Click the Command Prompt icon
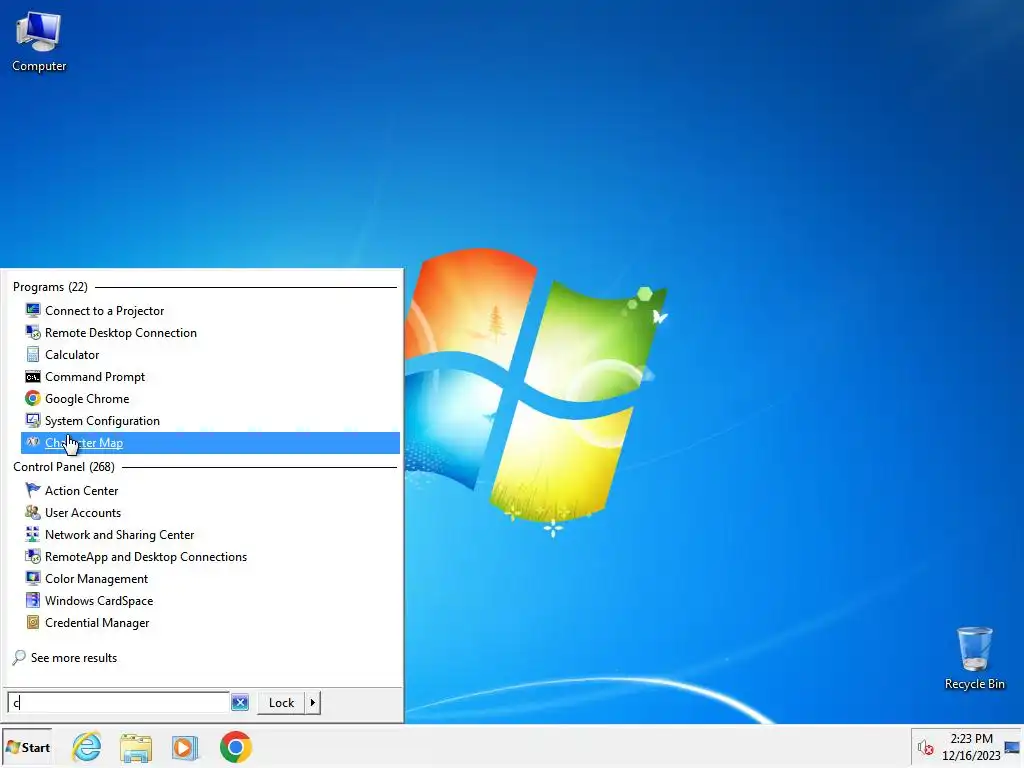 click(x=33, y=377)
